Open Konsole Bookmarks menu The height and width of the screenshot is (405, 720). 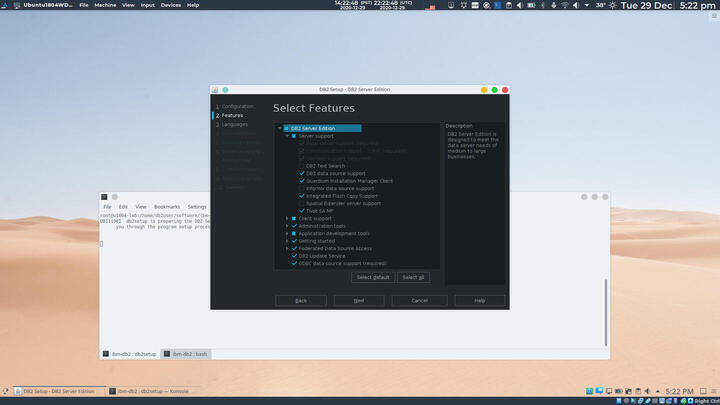pyautogui.click(x=167, y=207)
